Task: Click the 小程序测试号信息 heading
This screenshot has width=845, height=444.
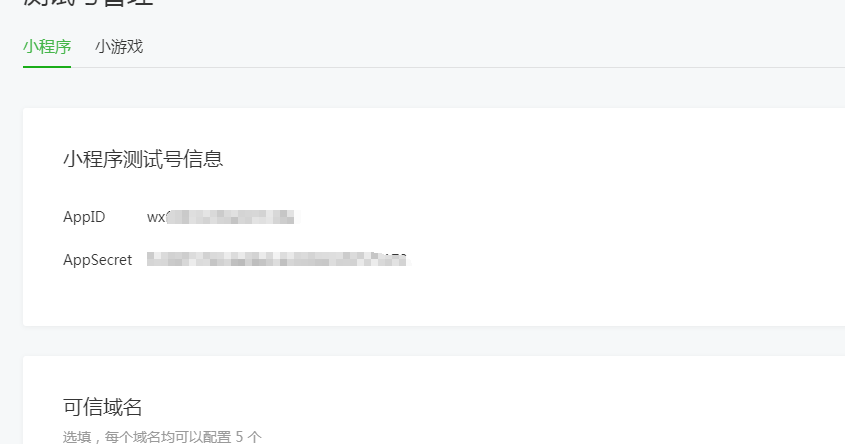Action: click(143, 159)
